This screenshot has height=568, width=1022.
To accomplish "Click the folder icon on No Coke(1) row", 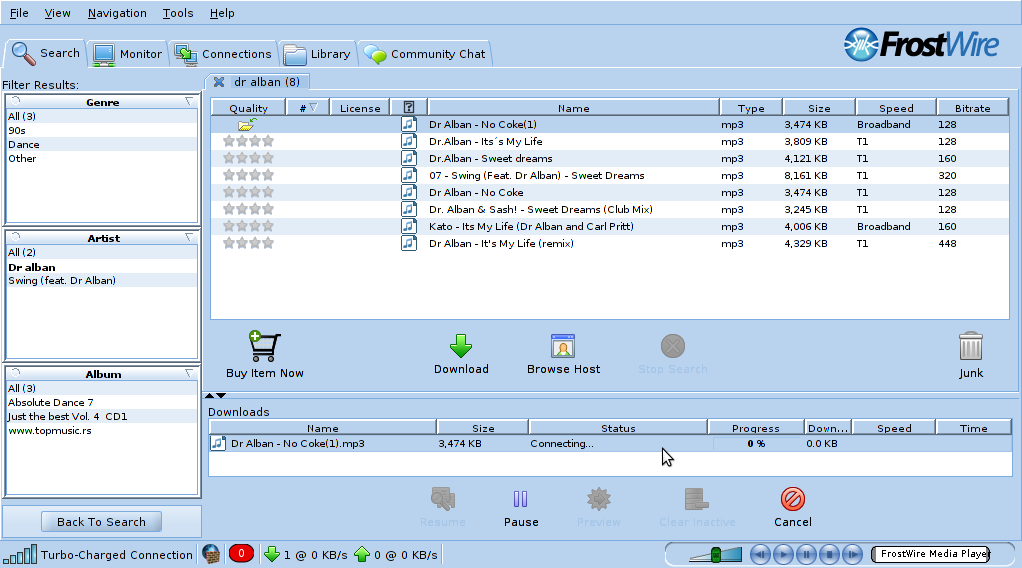I will 247,124.
